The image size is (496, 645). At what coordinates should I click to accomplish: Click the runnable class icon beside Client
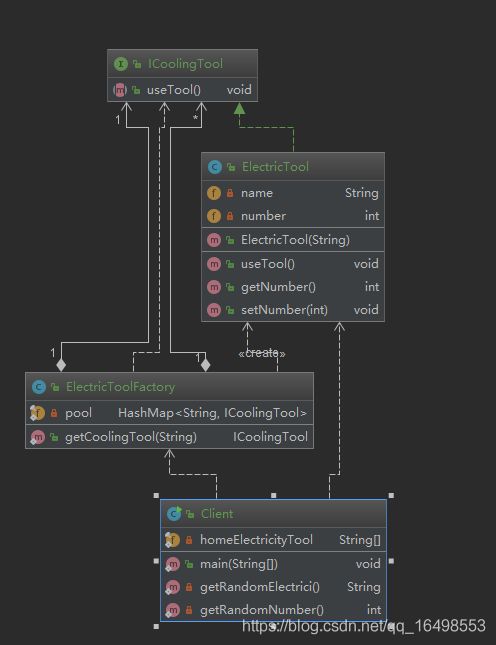tap(174, 513)
